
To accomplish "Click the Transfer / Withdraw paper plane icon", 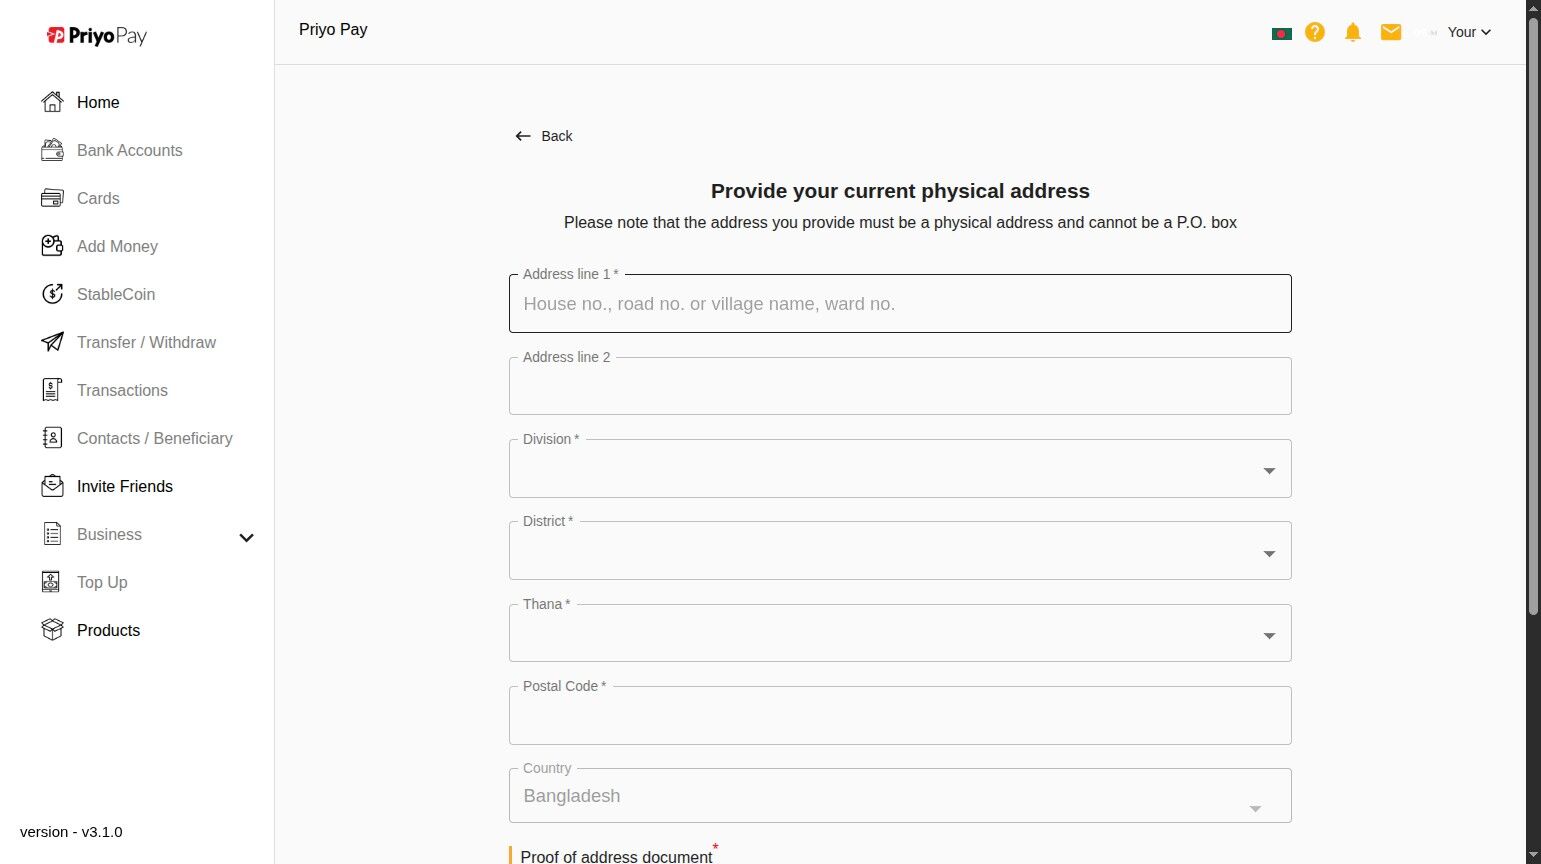I will coord(52,342).
